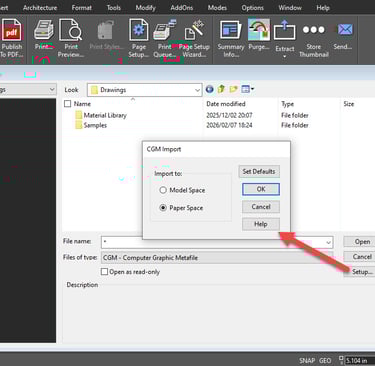Screen dimensions: 375x366
Task: Enable Open as read-only checkbox
Action: pyautogui.click(x=104, y=272)
